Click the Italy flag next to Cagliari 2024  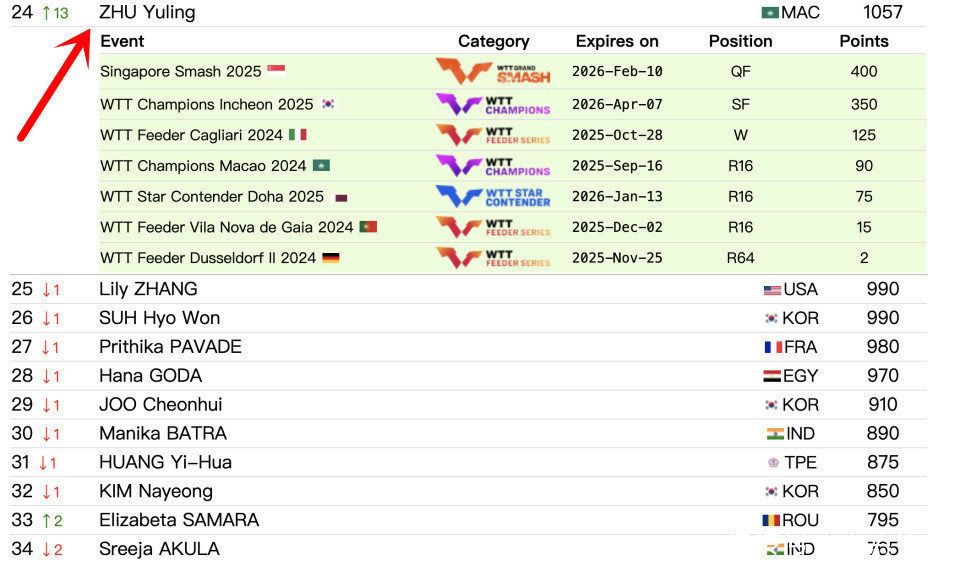point(298,134)
